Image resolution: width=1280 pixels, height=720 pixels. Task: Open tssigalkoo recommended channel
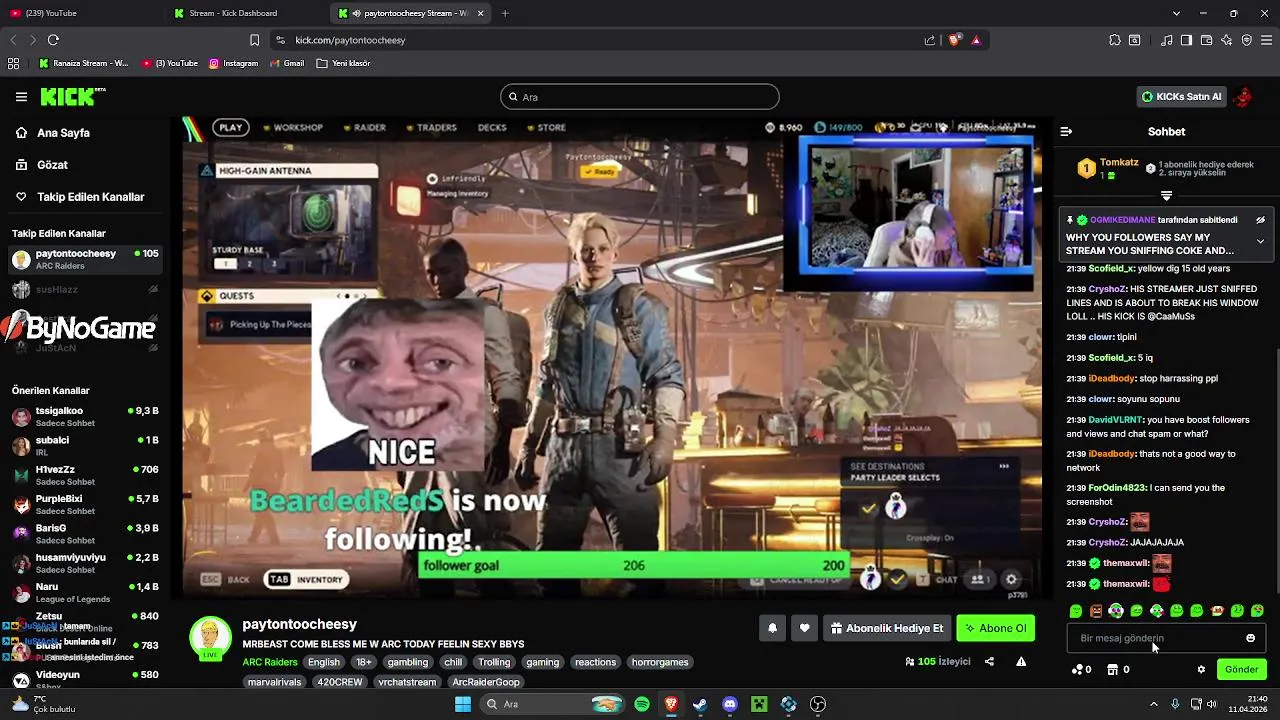point(85,416)
